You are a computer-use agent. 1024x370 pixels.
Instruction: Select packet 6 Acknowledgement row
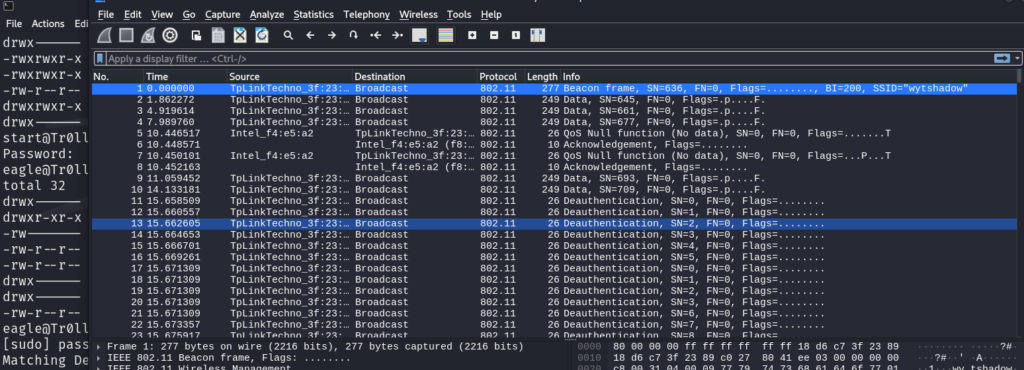554,145
